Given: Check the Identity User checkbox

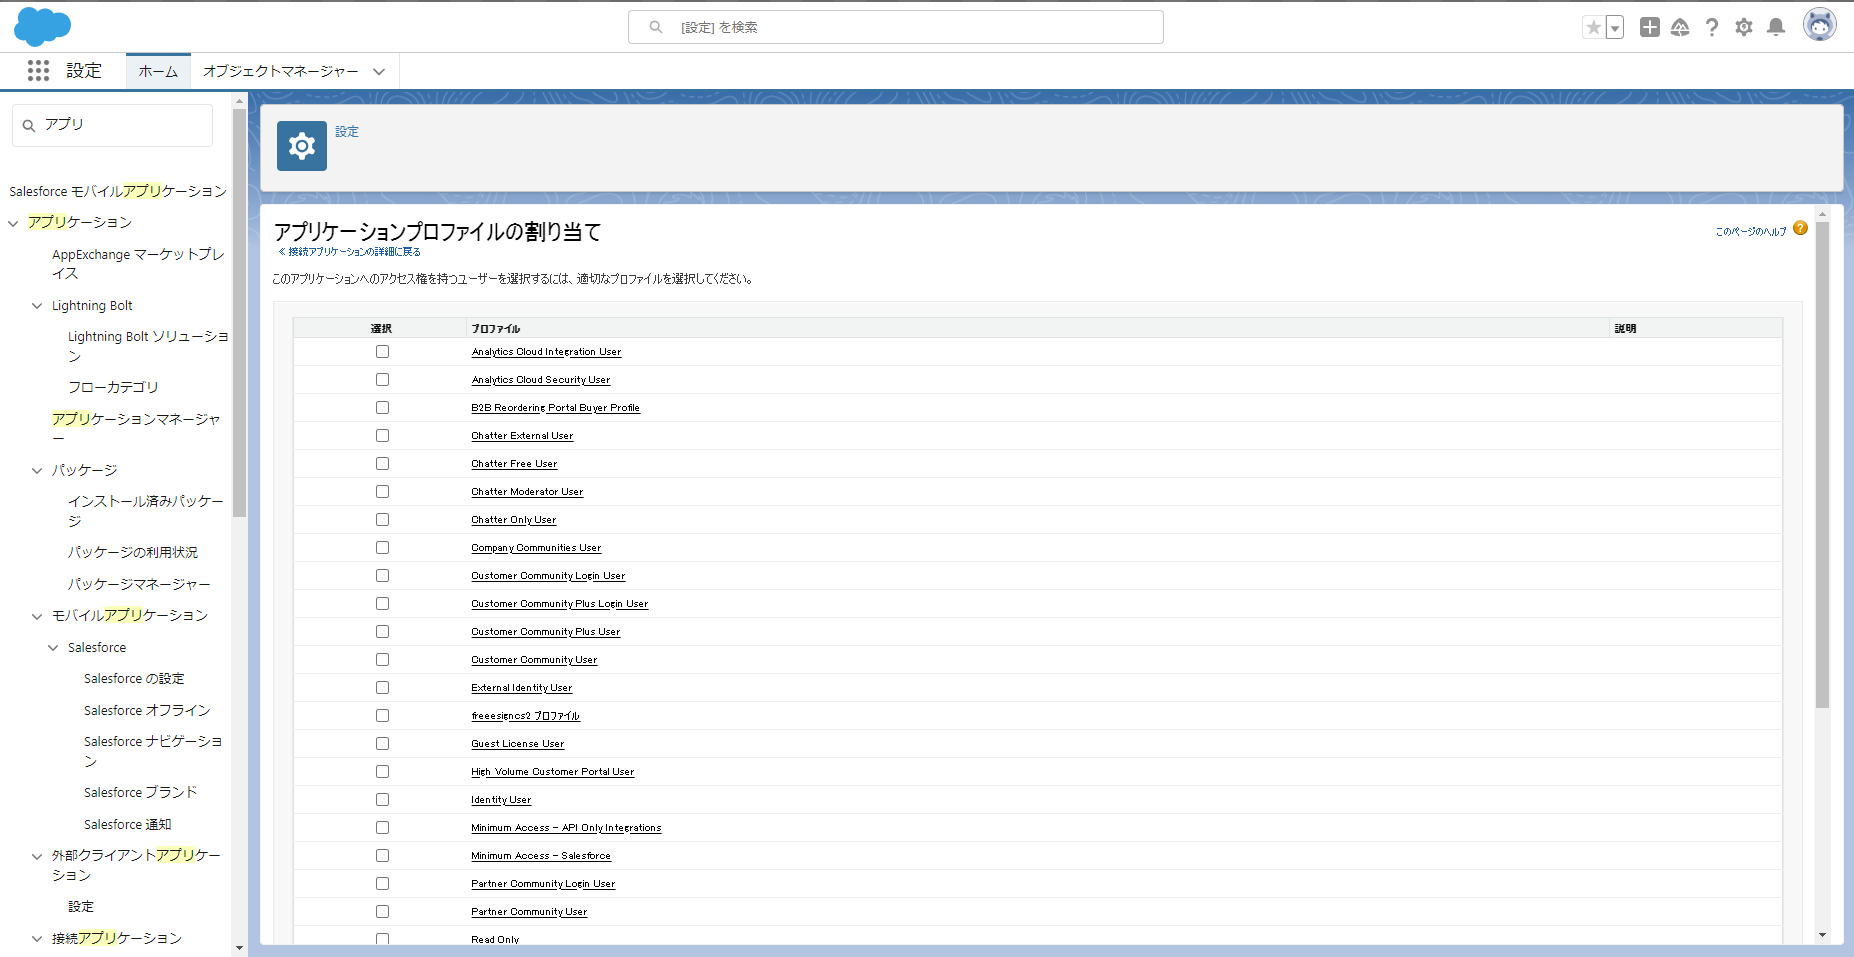Looking at the screenshot, I should (x=382, y=800).
